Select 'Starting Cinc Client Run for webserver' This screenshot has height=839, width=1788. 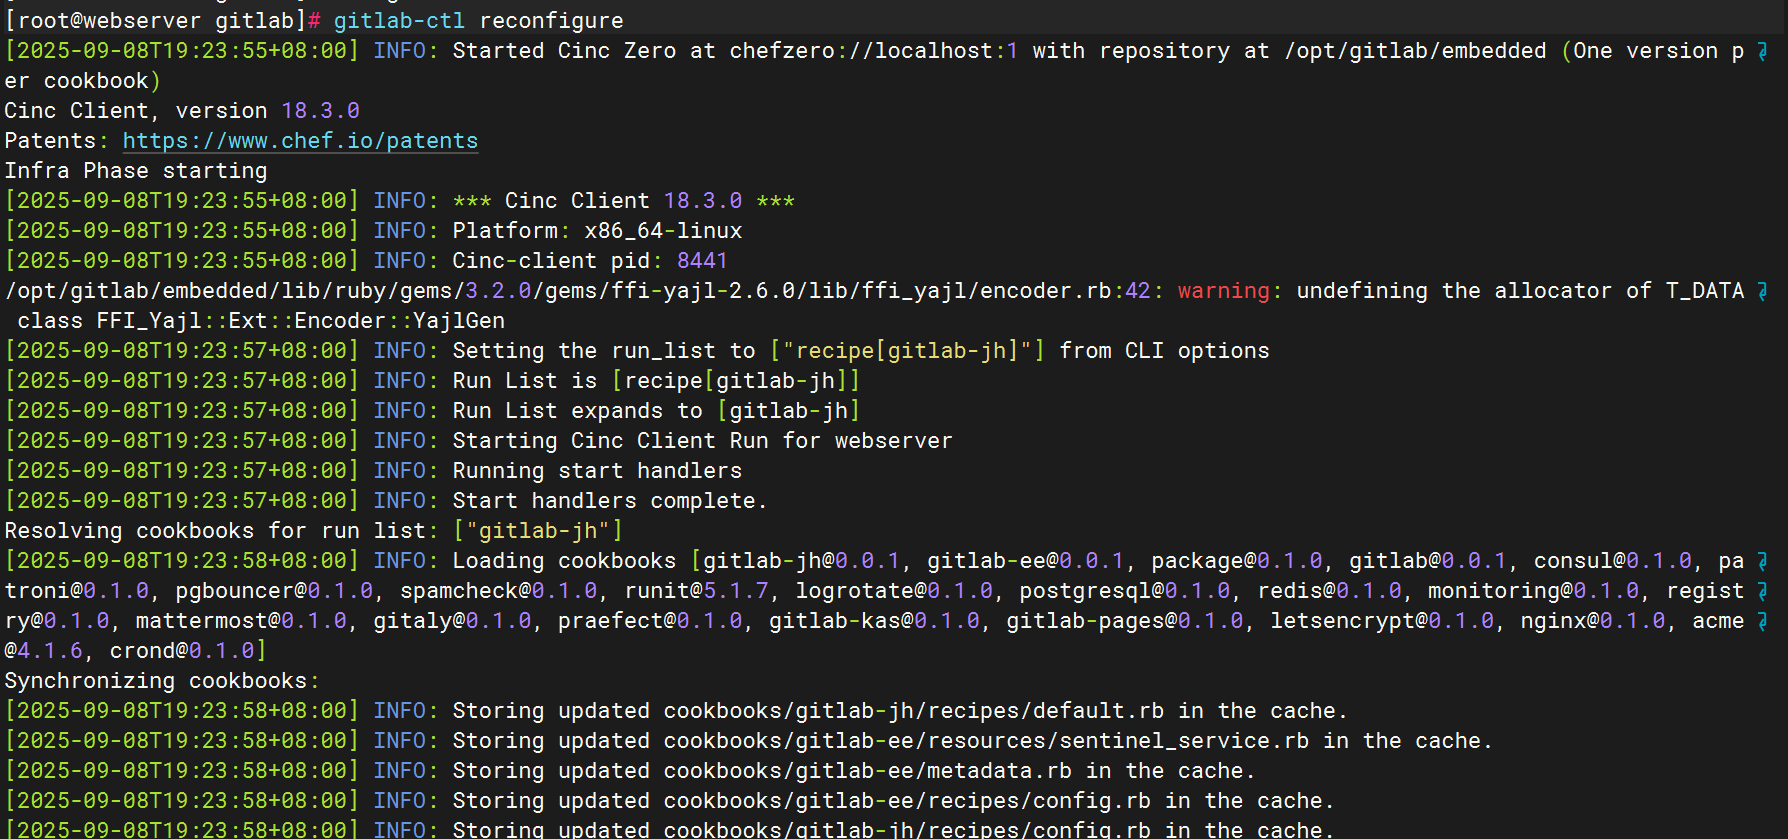pyautogui.click(x=702, y=441)
